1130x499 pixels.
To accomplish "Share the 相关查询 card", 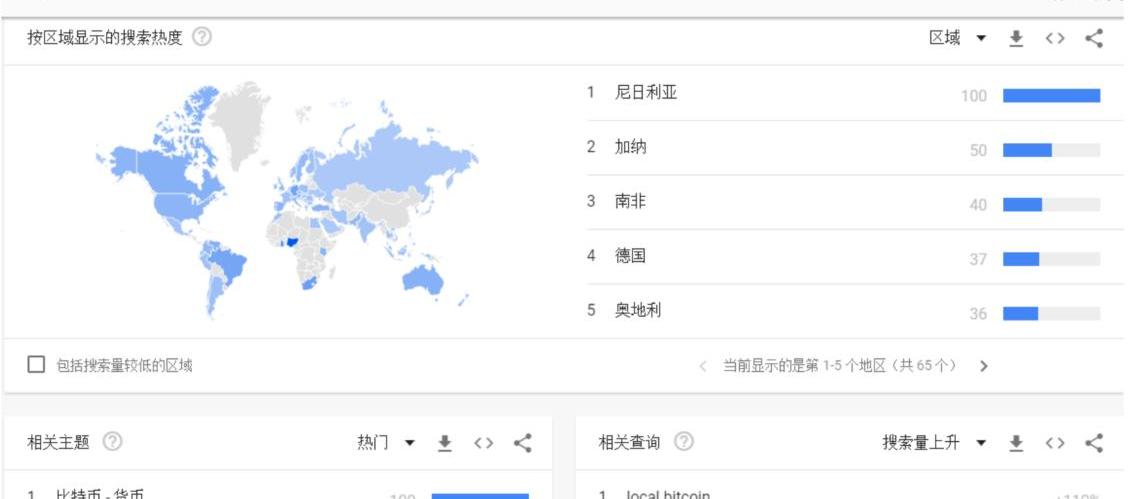I will pos(1094,442).
